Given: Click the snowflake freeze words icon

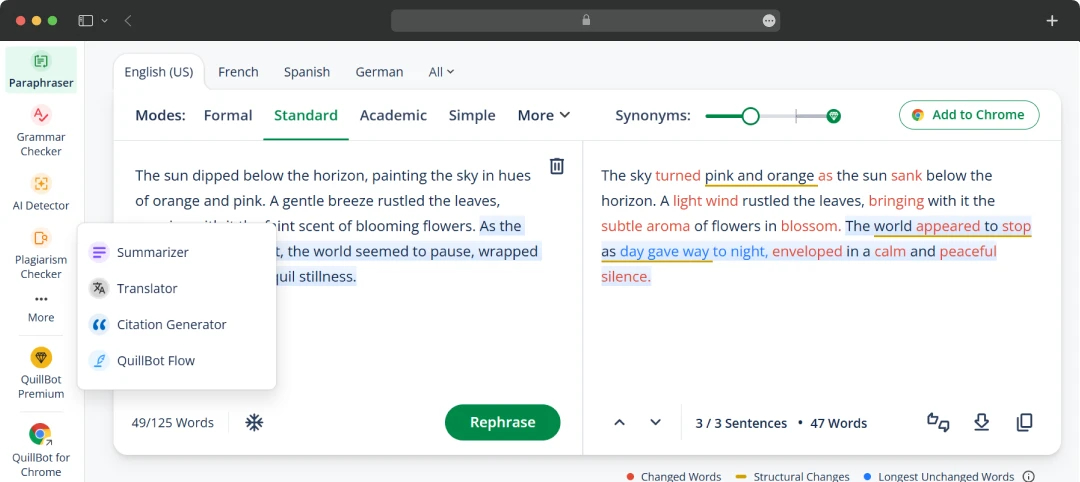Looking at the screenshot, I should pos(254,423).
